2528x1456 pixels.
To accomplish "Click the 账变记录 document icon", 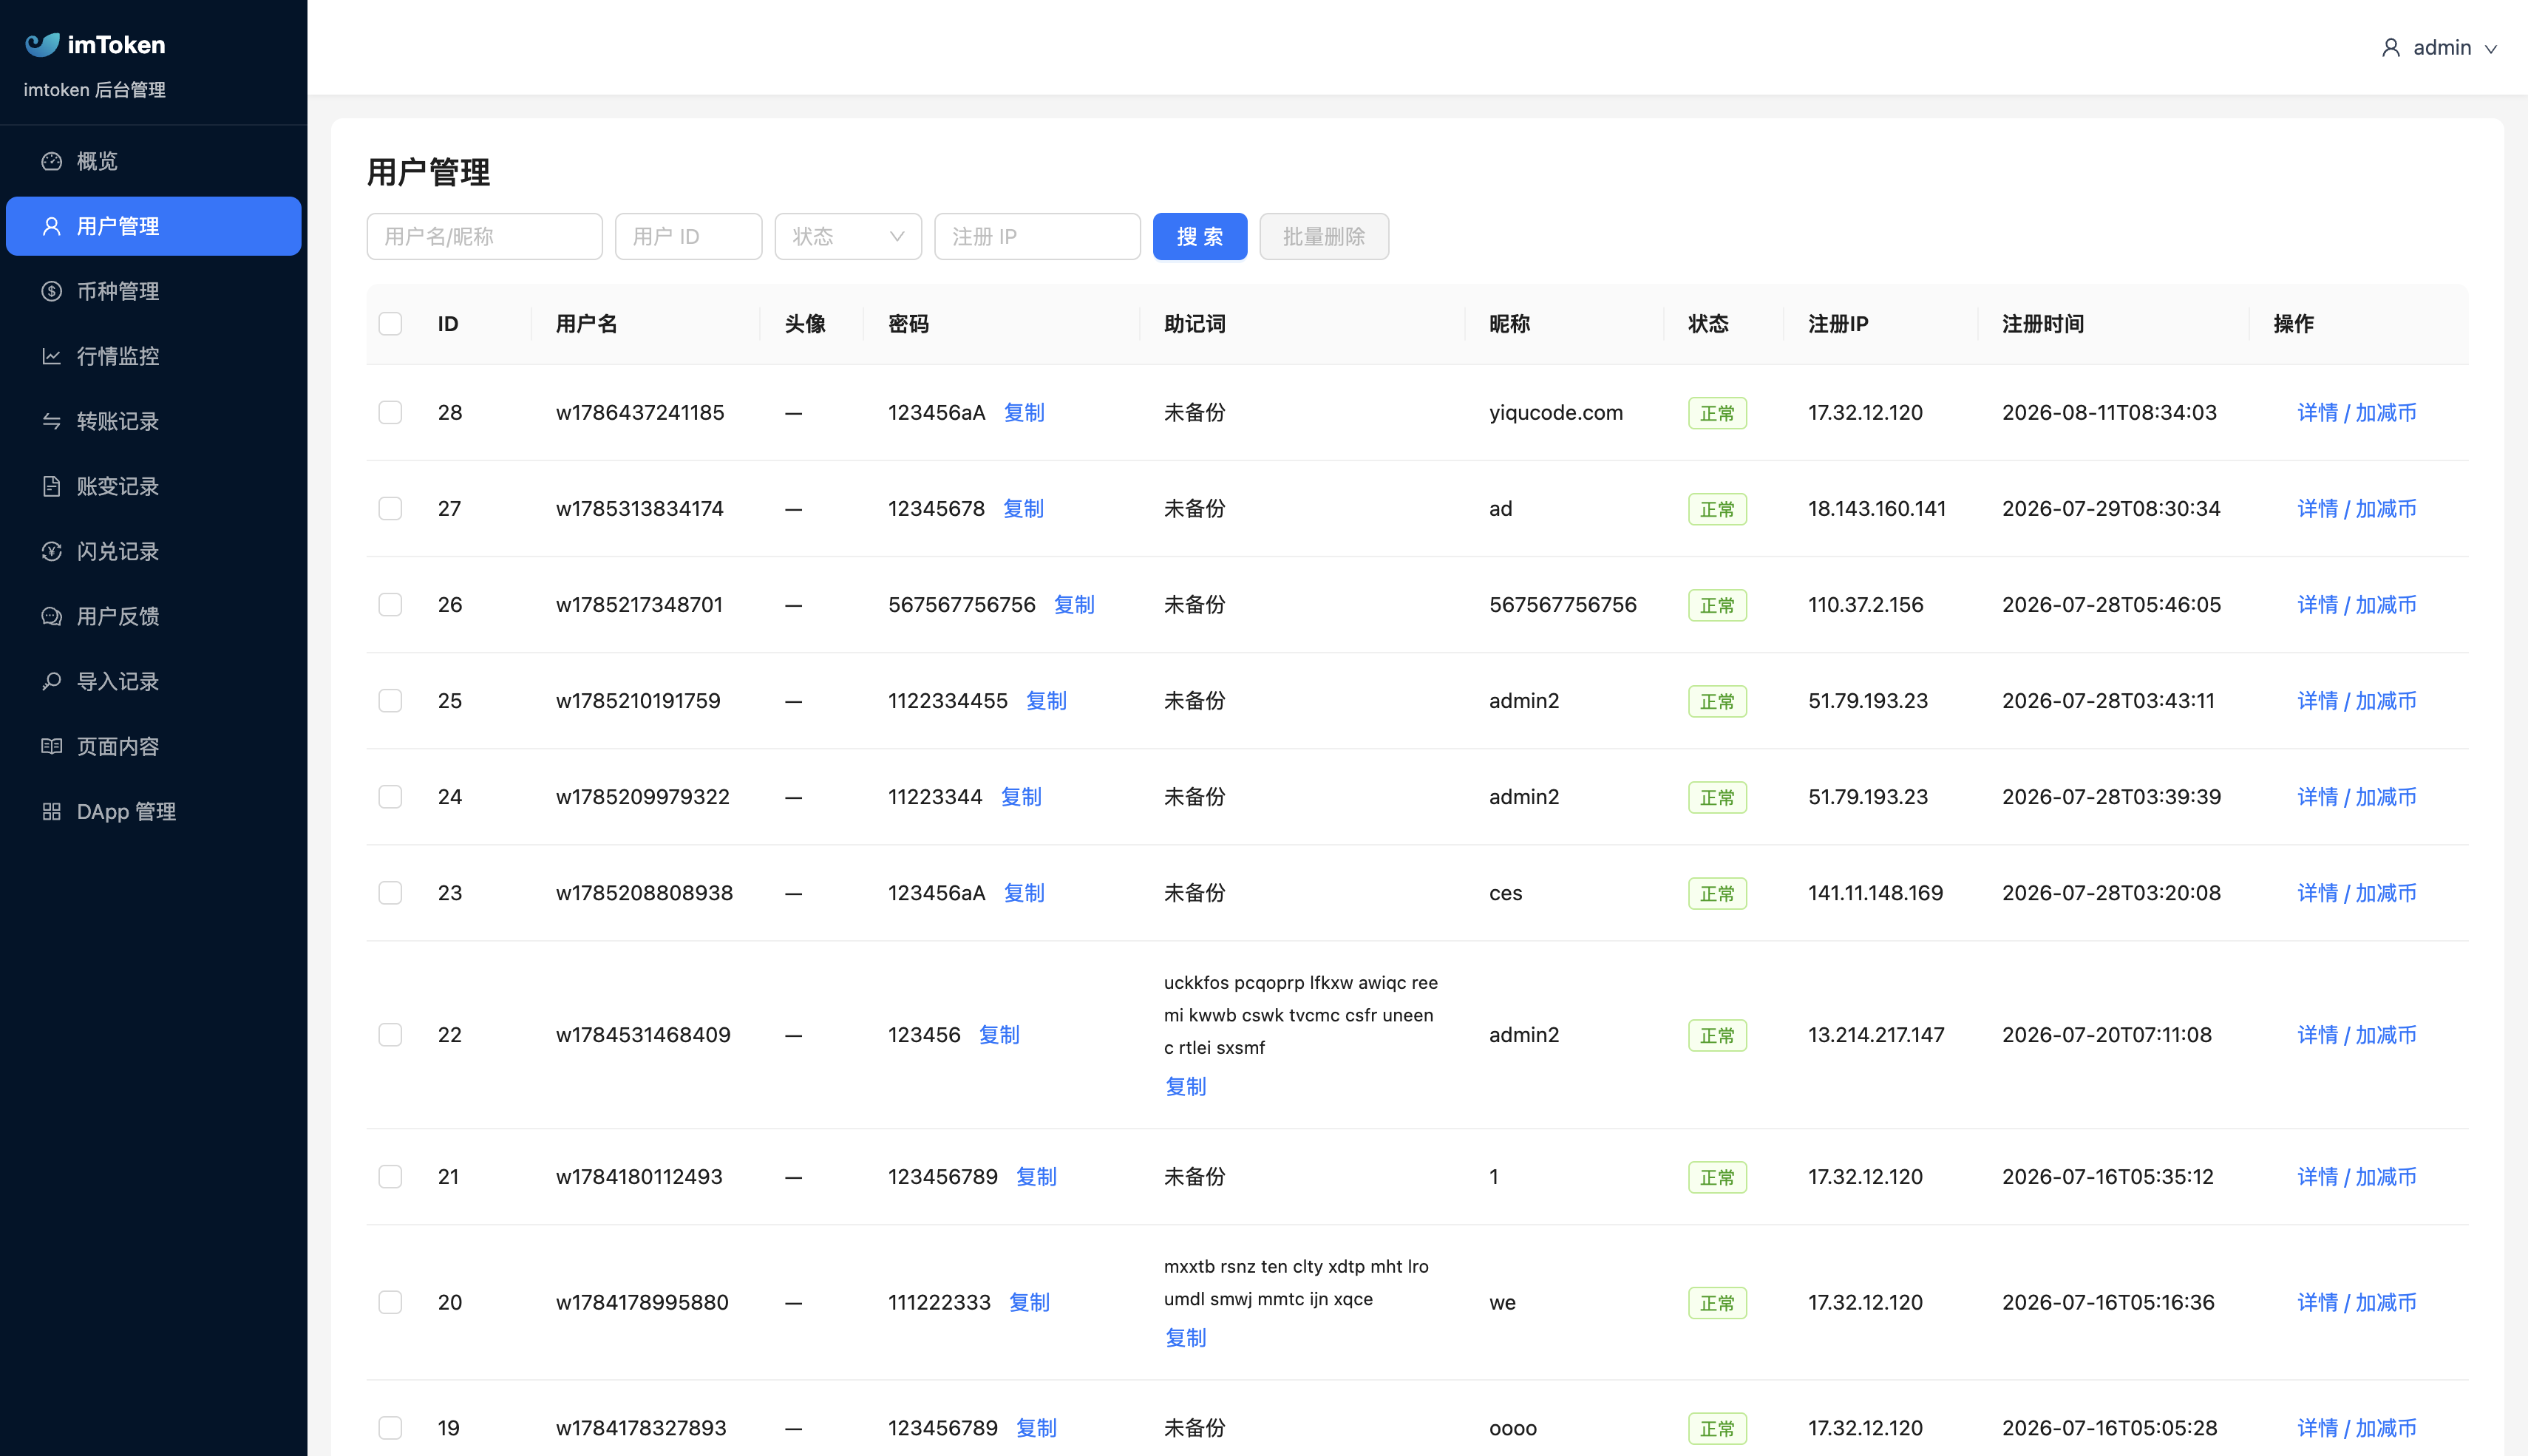I will [x=51, y=486].
